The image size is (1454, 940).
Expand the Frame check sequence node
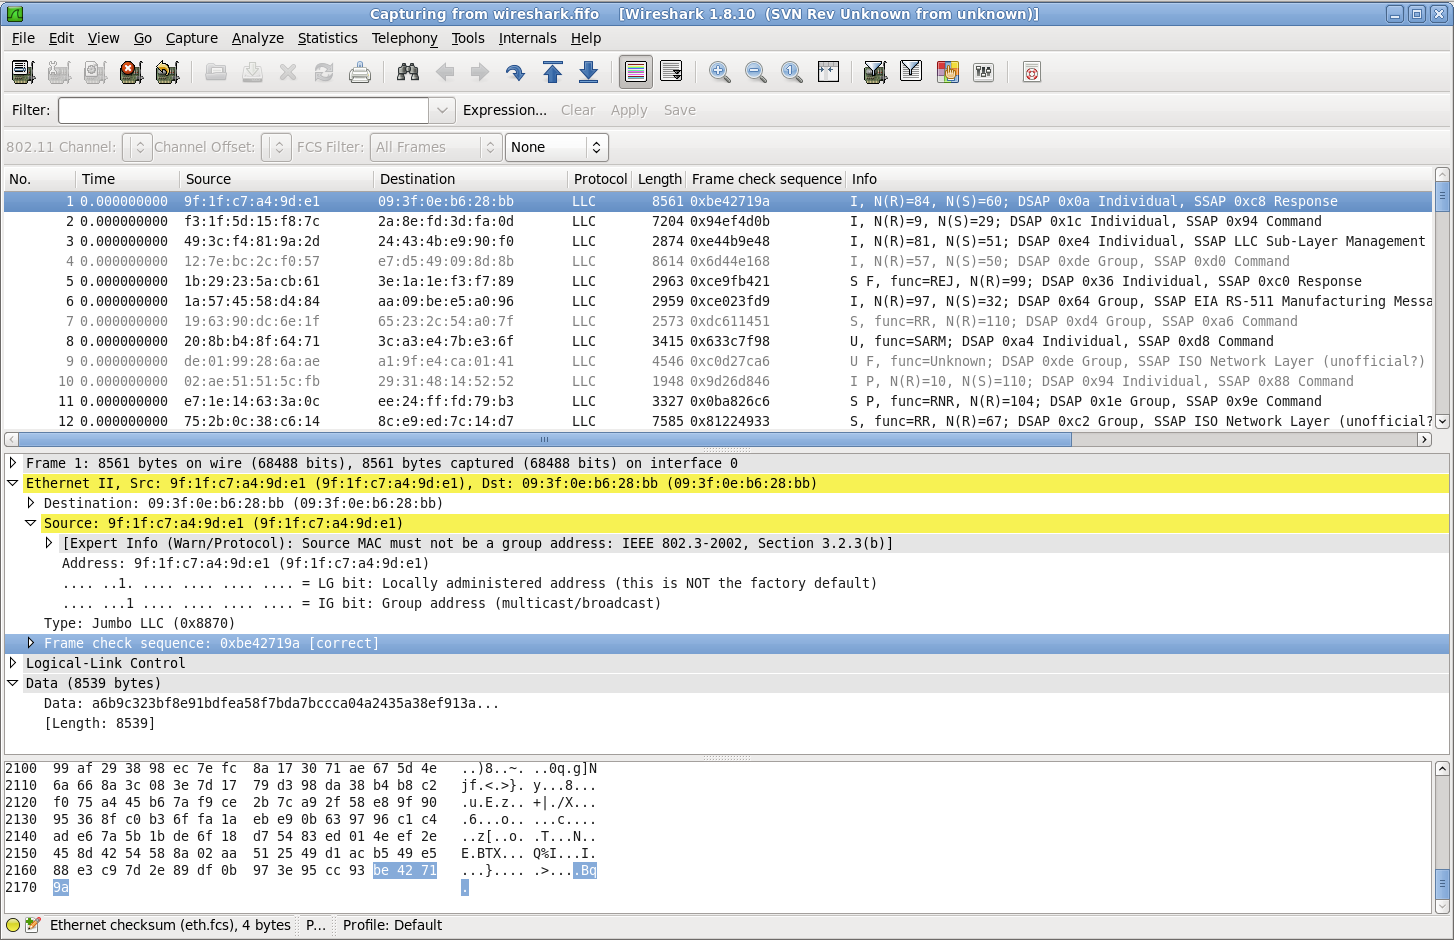(31, 643)
